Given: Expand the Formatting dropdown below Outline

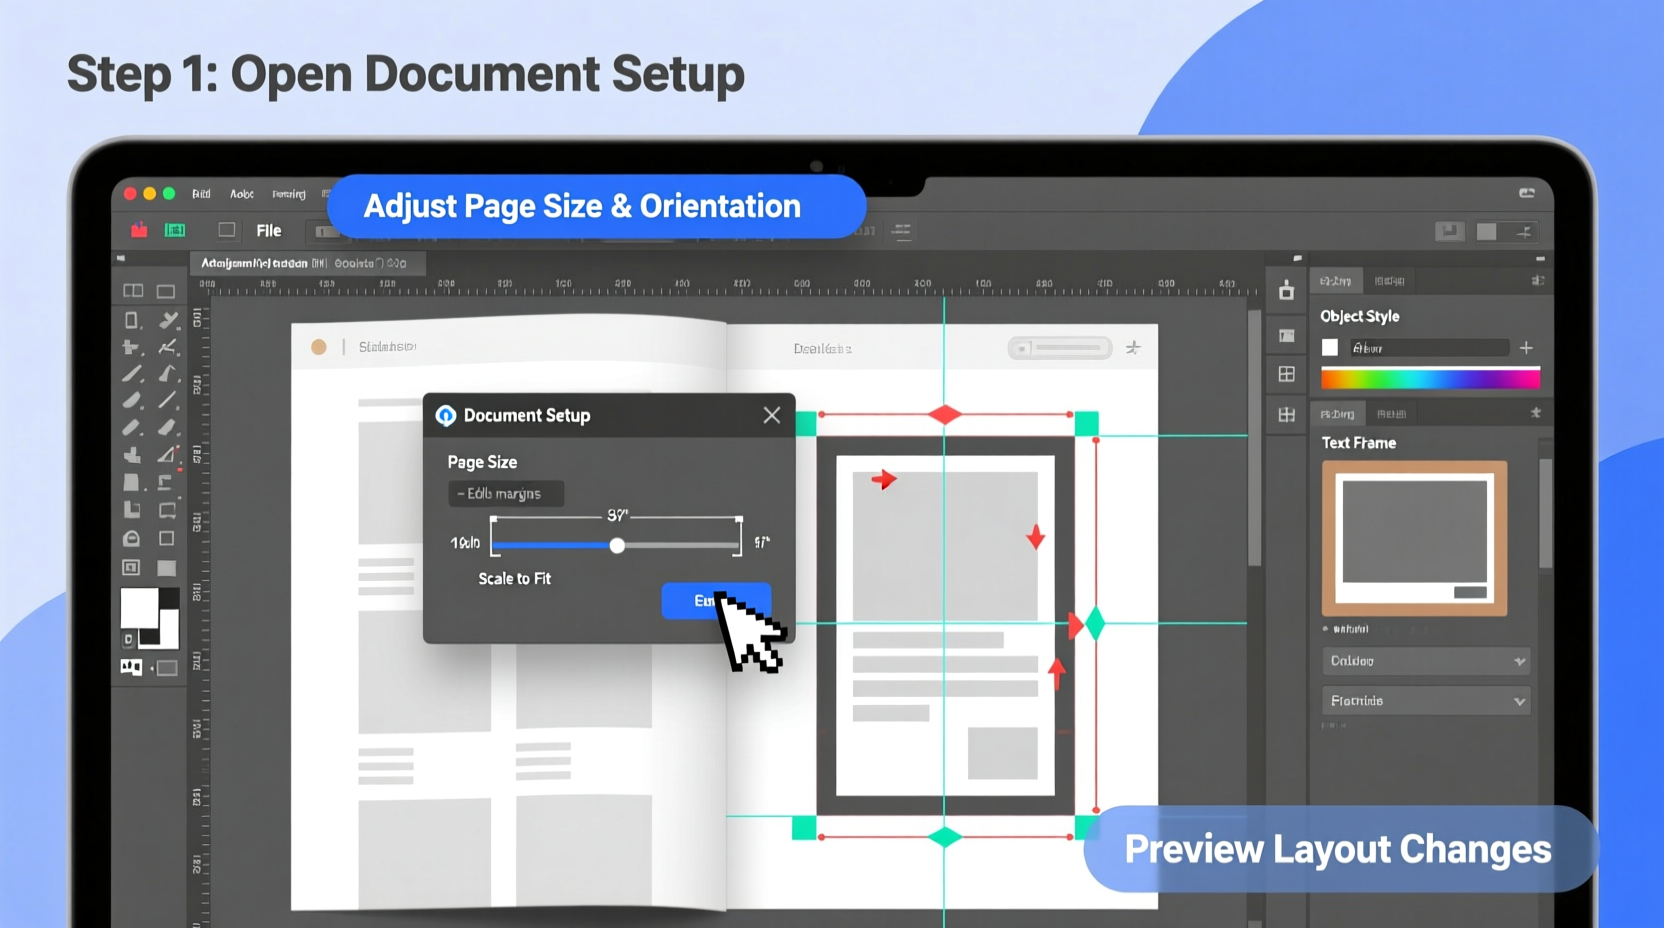Looking at the screenshot, I should (x=1425, y=700).
